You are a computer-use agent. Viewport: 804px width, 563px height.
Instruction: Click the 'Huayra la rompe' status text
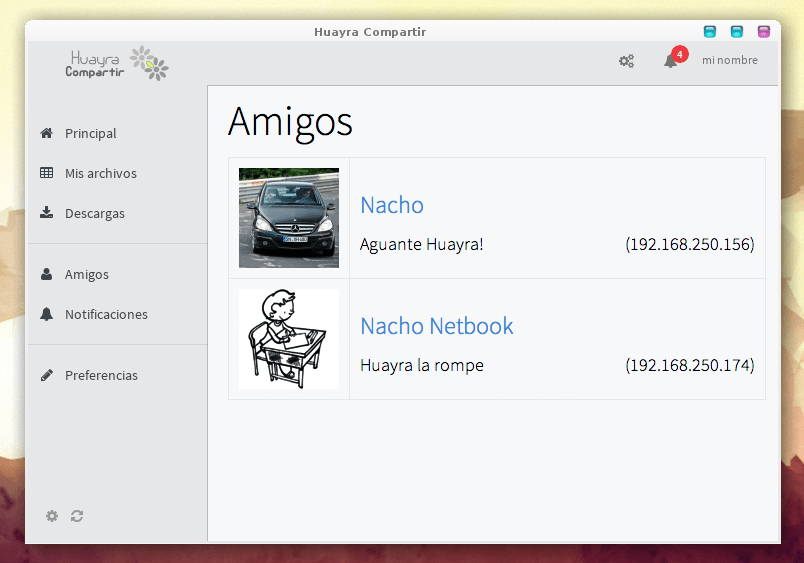click(x=422, y=366)
